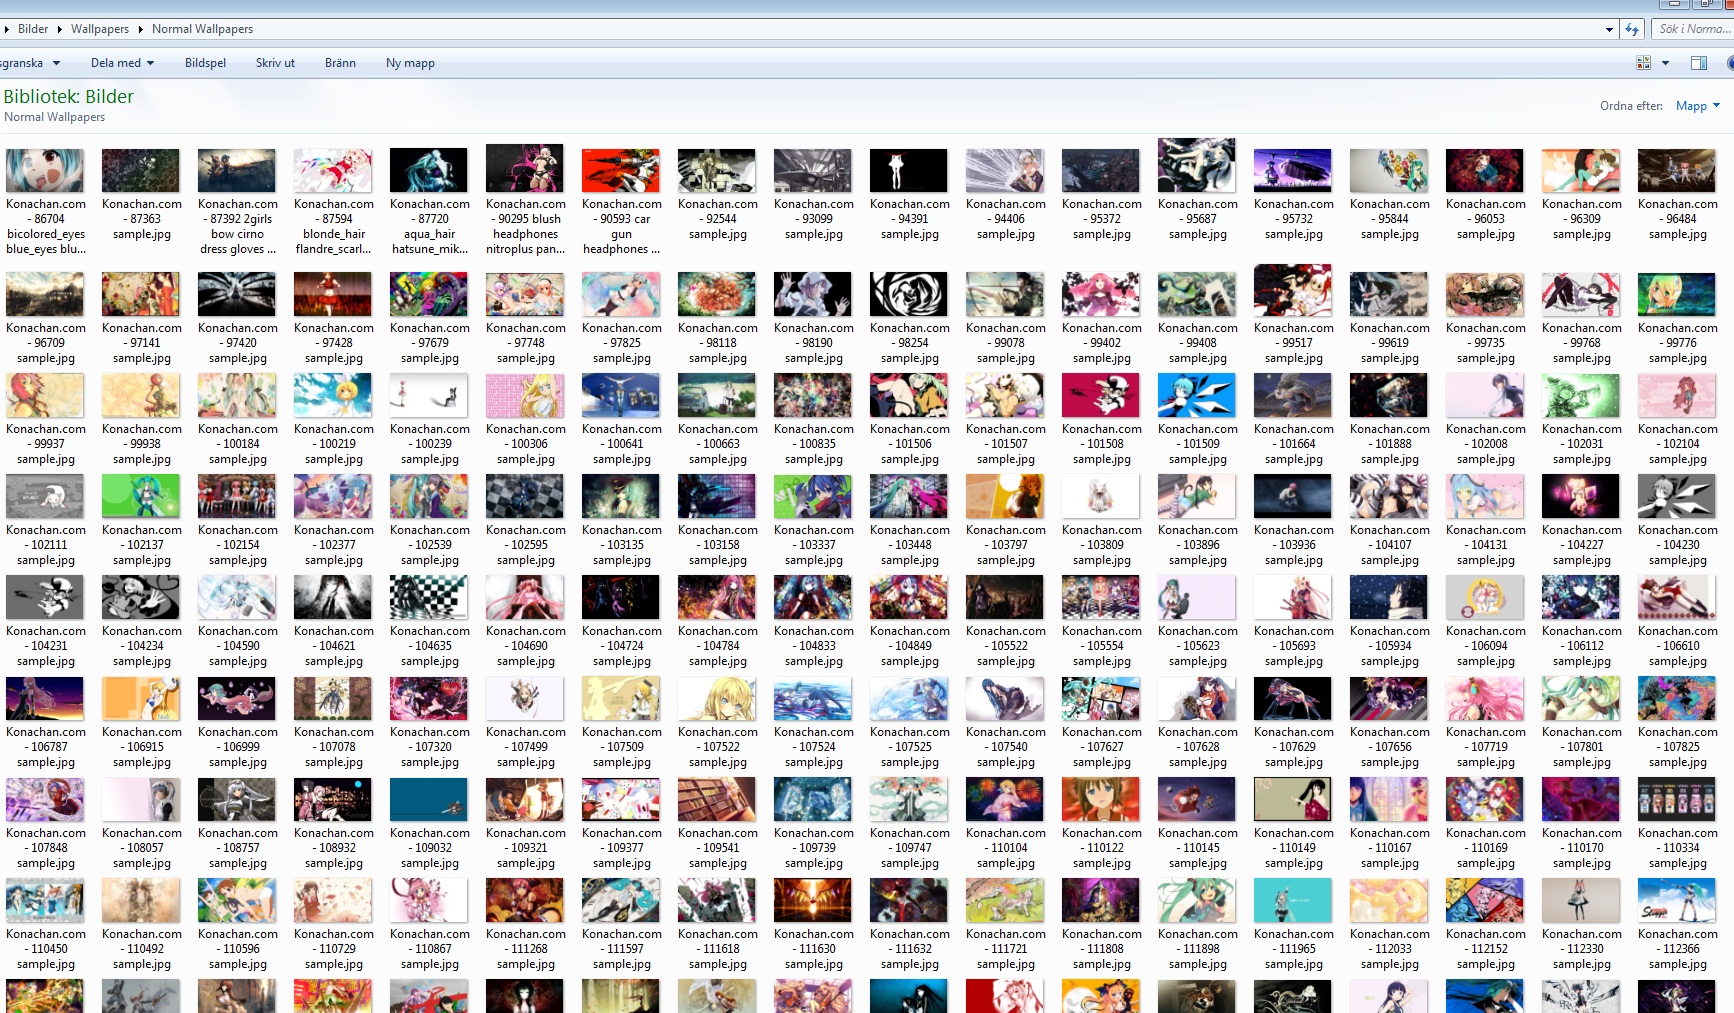Click Skriv ut in the toolbar
Viewport: 1734px width, 1013px height.
click(x=275, y=63)
